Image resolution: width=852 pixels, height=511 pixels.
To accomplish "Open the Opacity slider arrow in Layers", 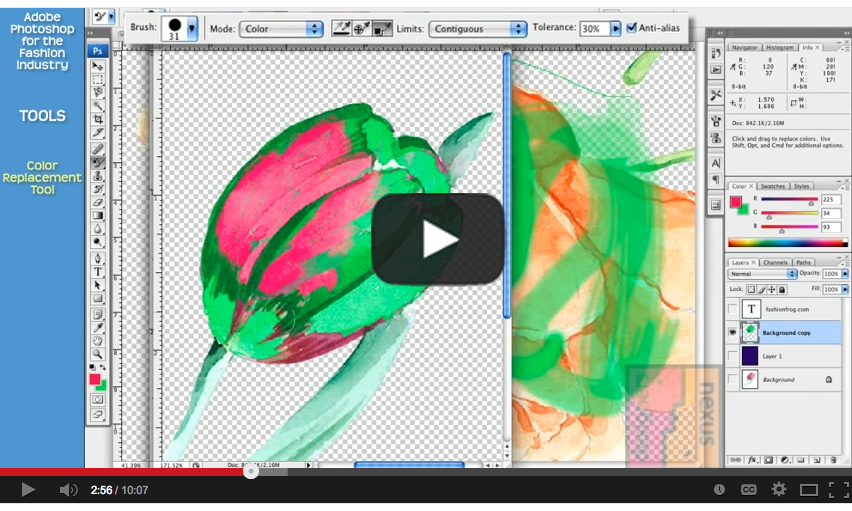I will click(845, 273).
